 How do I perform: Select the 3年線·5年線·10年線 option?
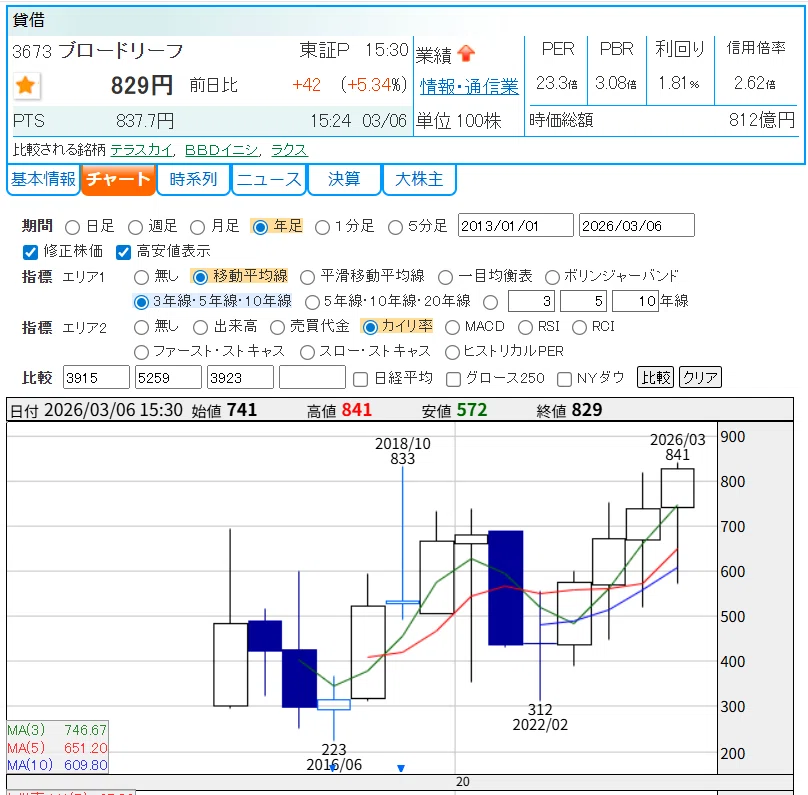141,302
